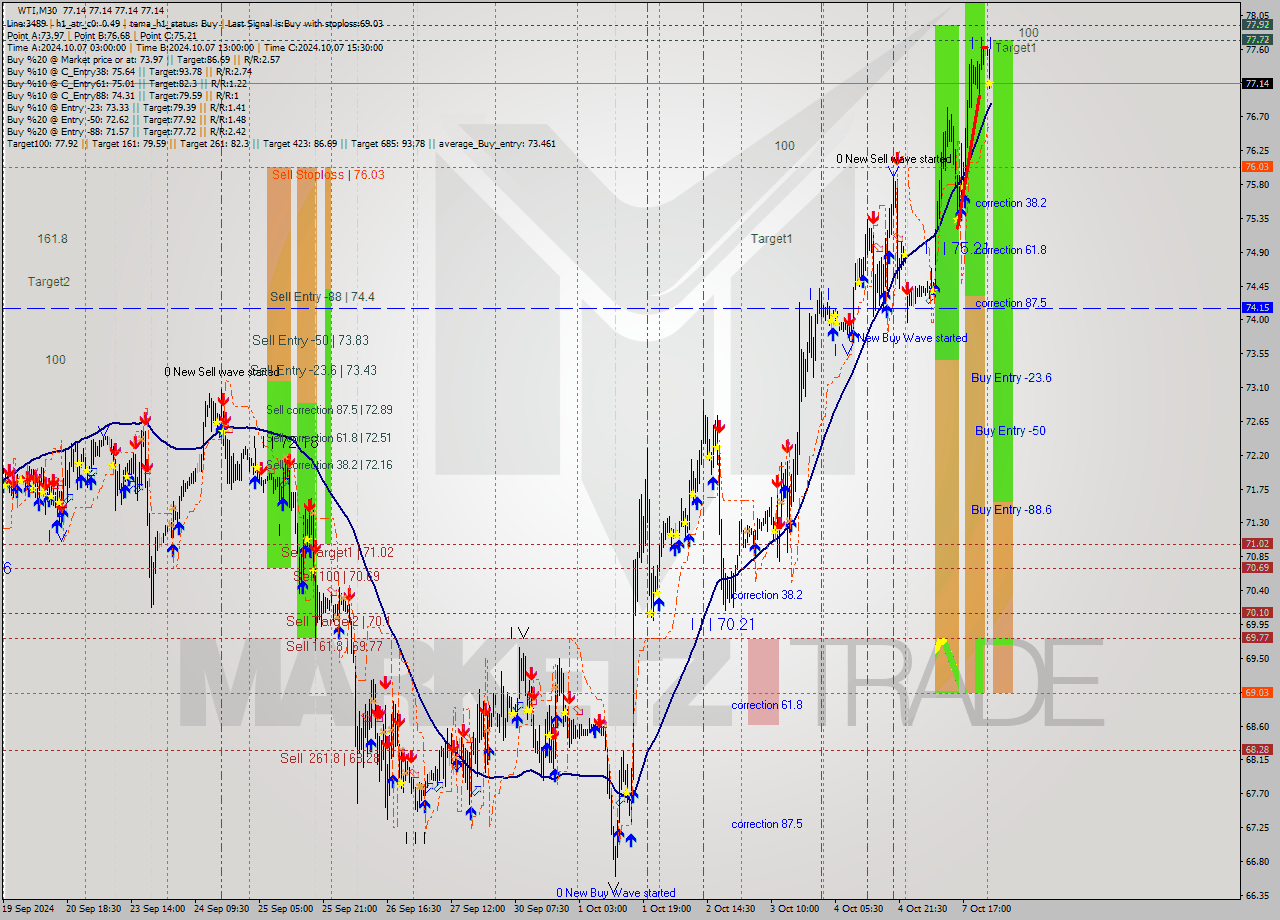Select the '30 Sep 07:30' time label
The width and height of the screenshot is (1280, 920).
tap(541, 909)
